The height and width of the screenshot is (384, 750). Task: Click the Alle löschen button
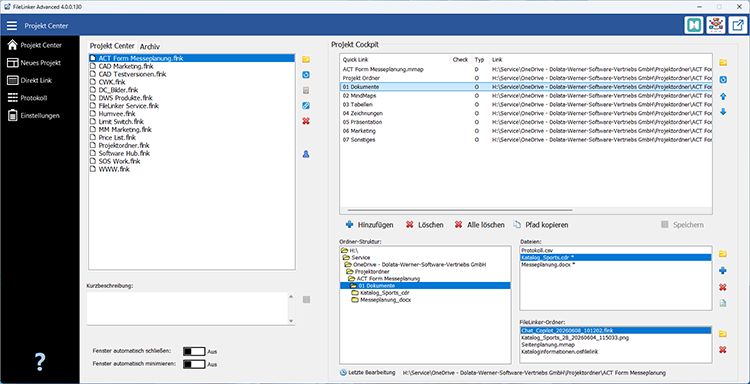(479, 225)
